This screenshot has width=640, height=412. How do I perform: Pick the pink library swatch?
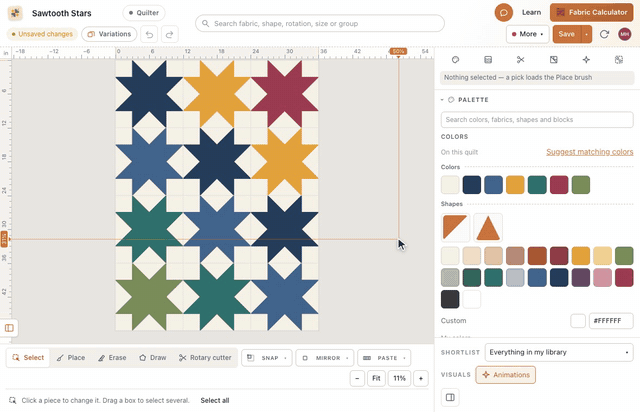[602, 278]
